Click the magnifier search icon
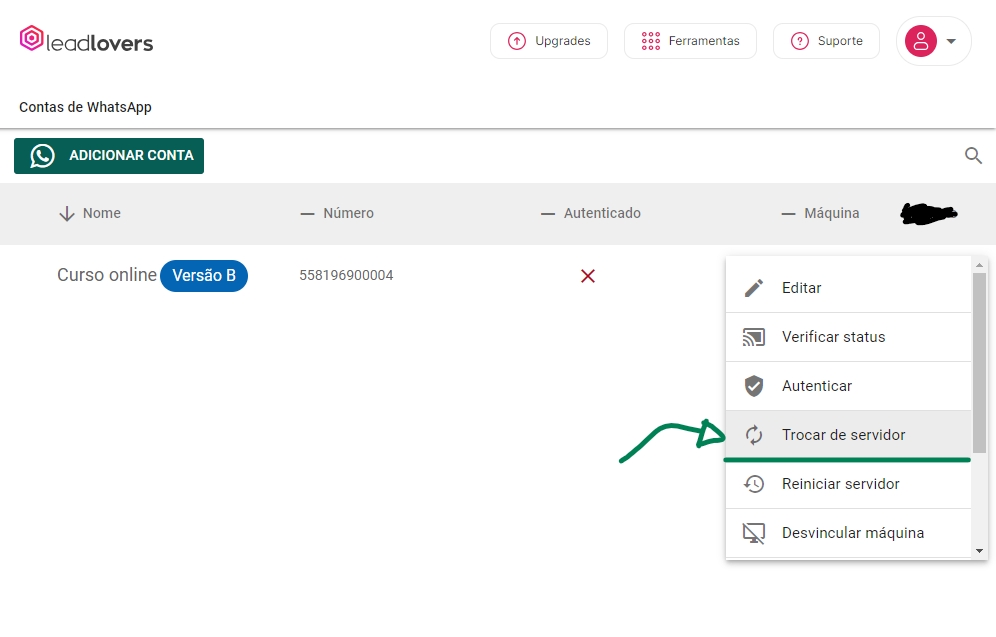 tap(973, 156)
